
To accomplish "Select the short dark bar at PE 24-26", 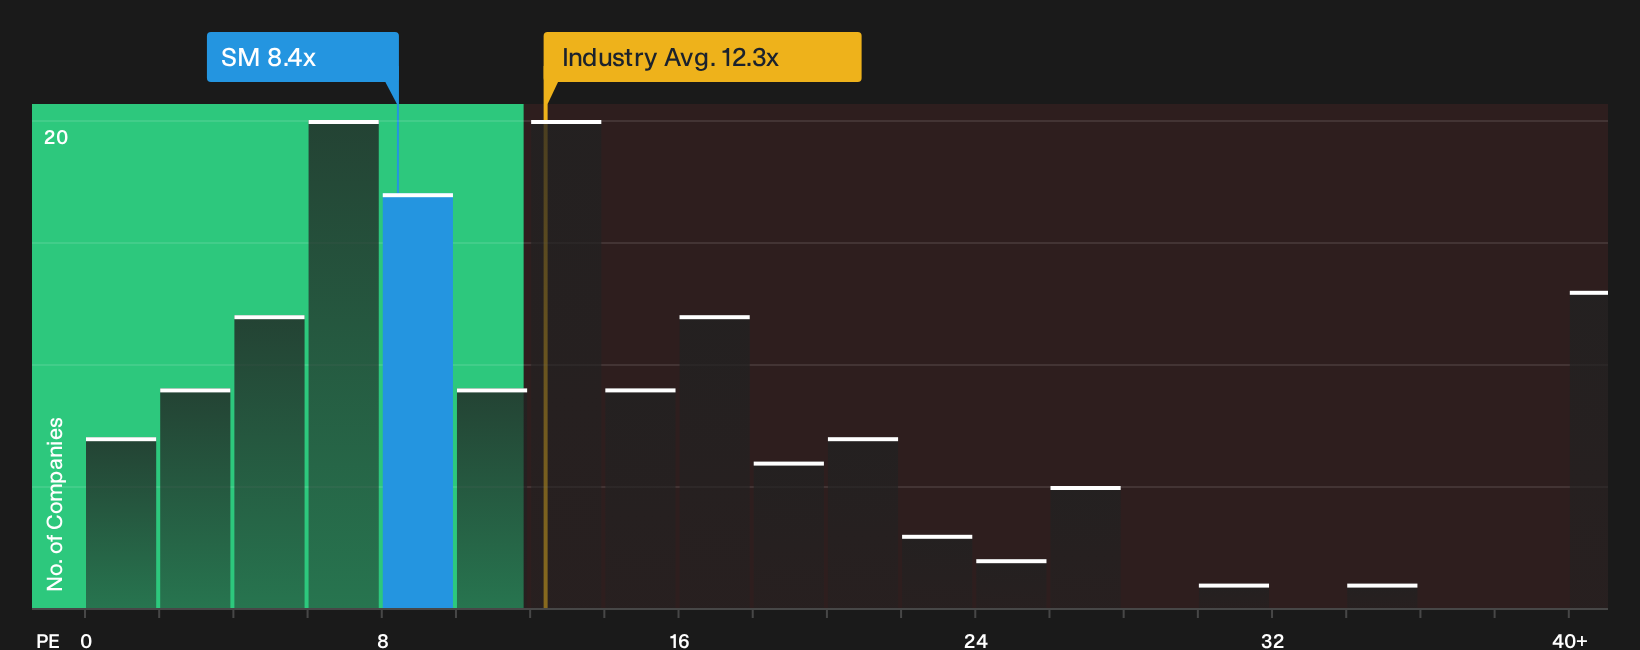I will point(1011,584).
